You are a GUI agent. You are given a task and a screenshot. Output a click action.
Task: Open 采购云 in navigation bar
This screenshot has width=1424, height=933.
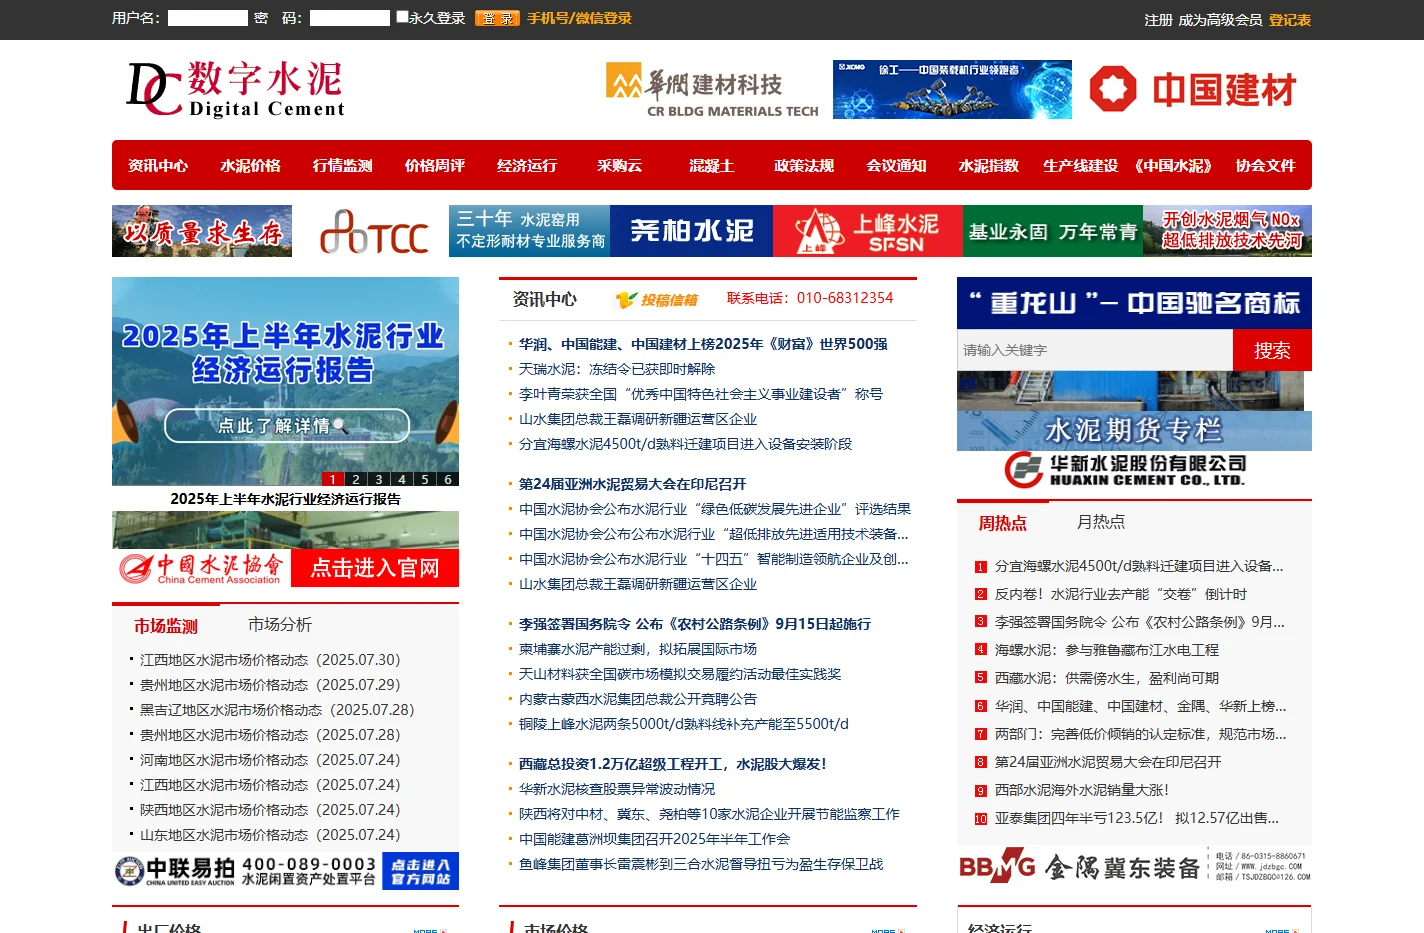(619, 165)
